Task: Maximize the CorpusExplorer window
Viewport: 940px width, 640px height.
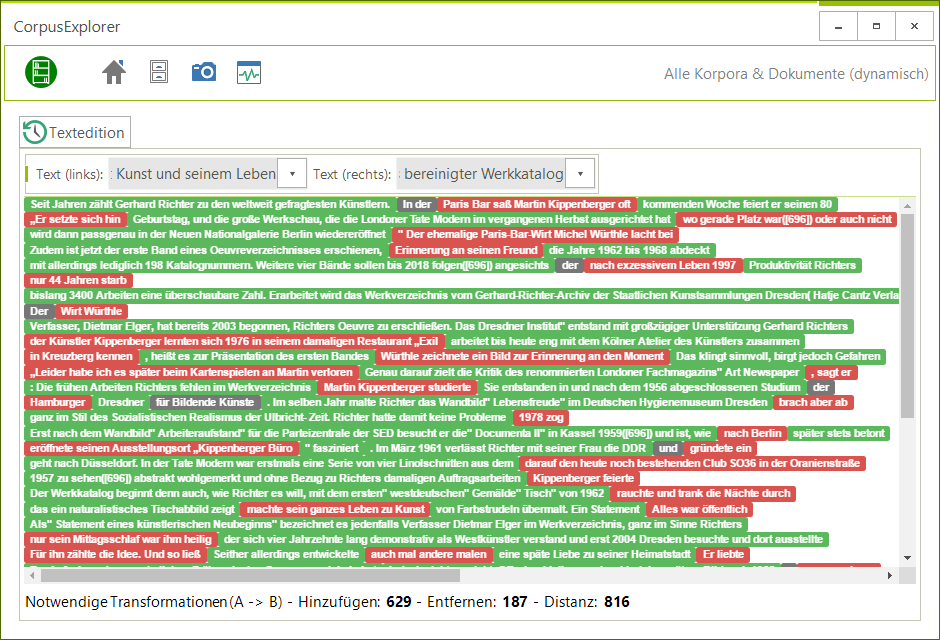Action: 876,25
